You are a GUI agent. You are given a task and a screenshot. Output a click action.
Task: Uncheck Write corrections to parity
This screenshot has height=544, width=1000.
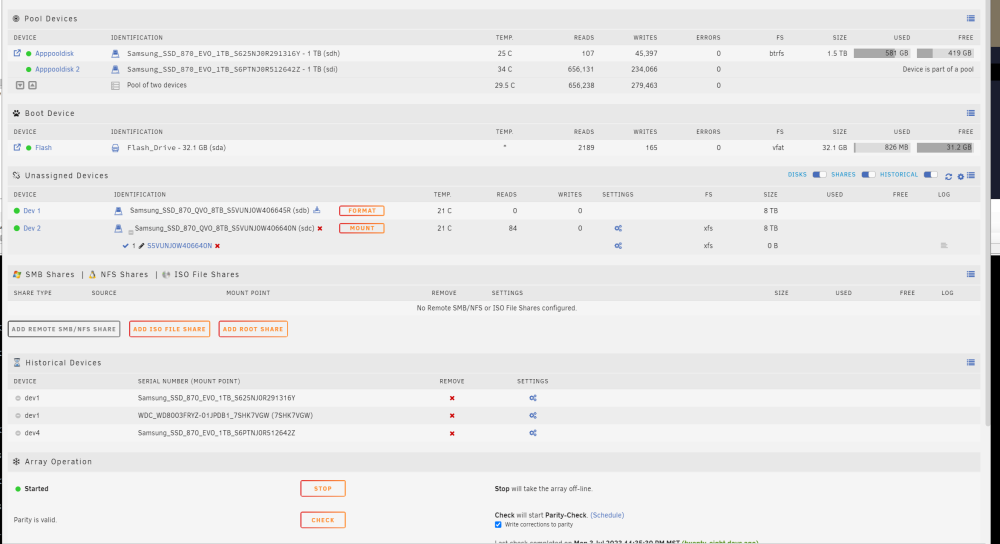pyautogui.click(x=498, y=525)
